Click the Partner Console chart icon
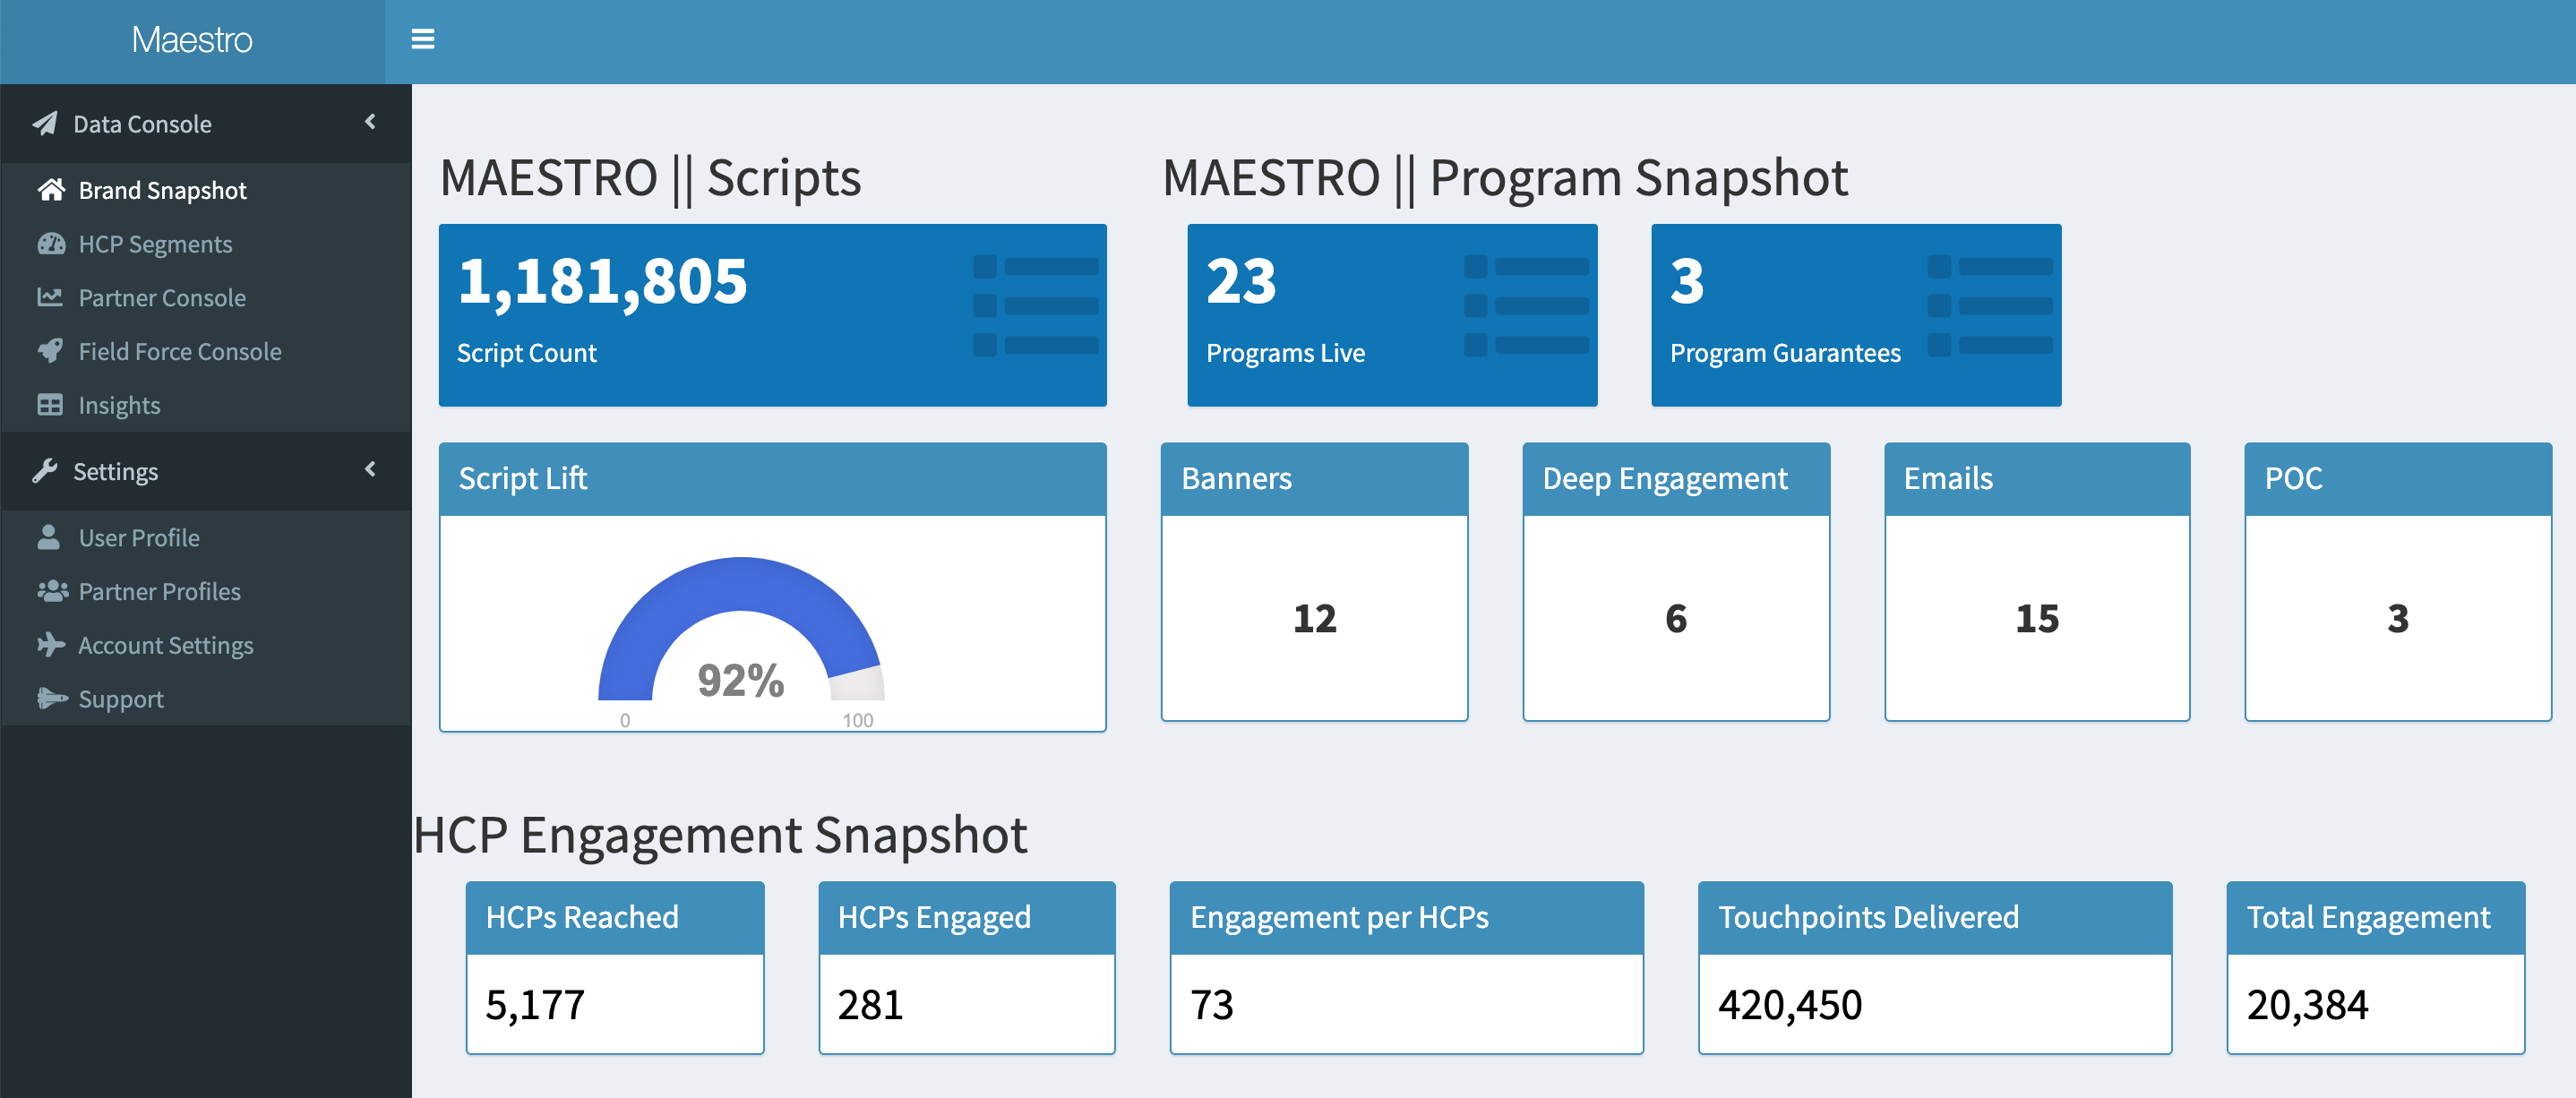The width and height of the screenshot is (2576, 1098). click(50, 297)
